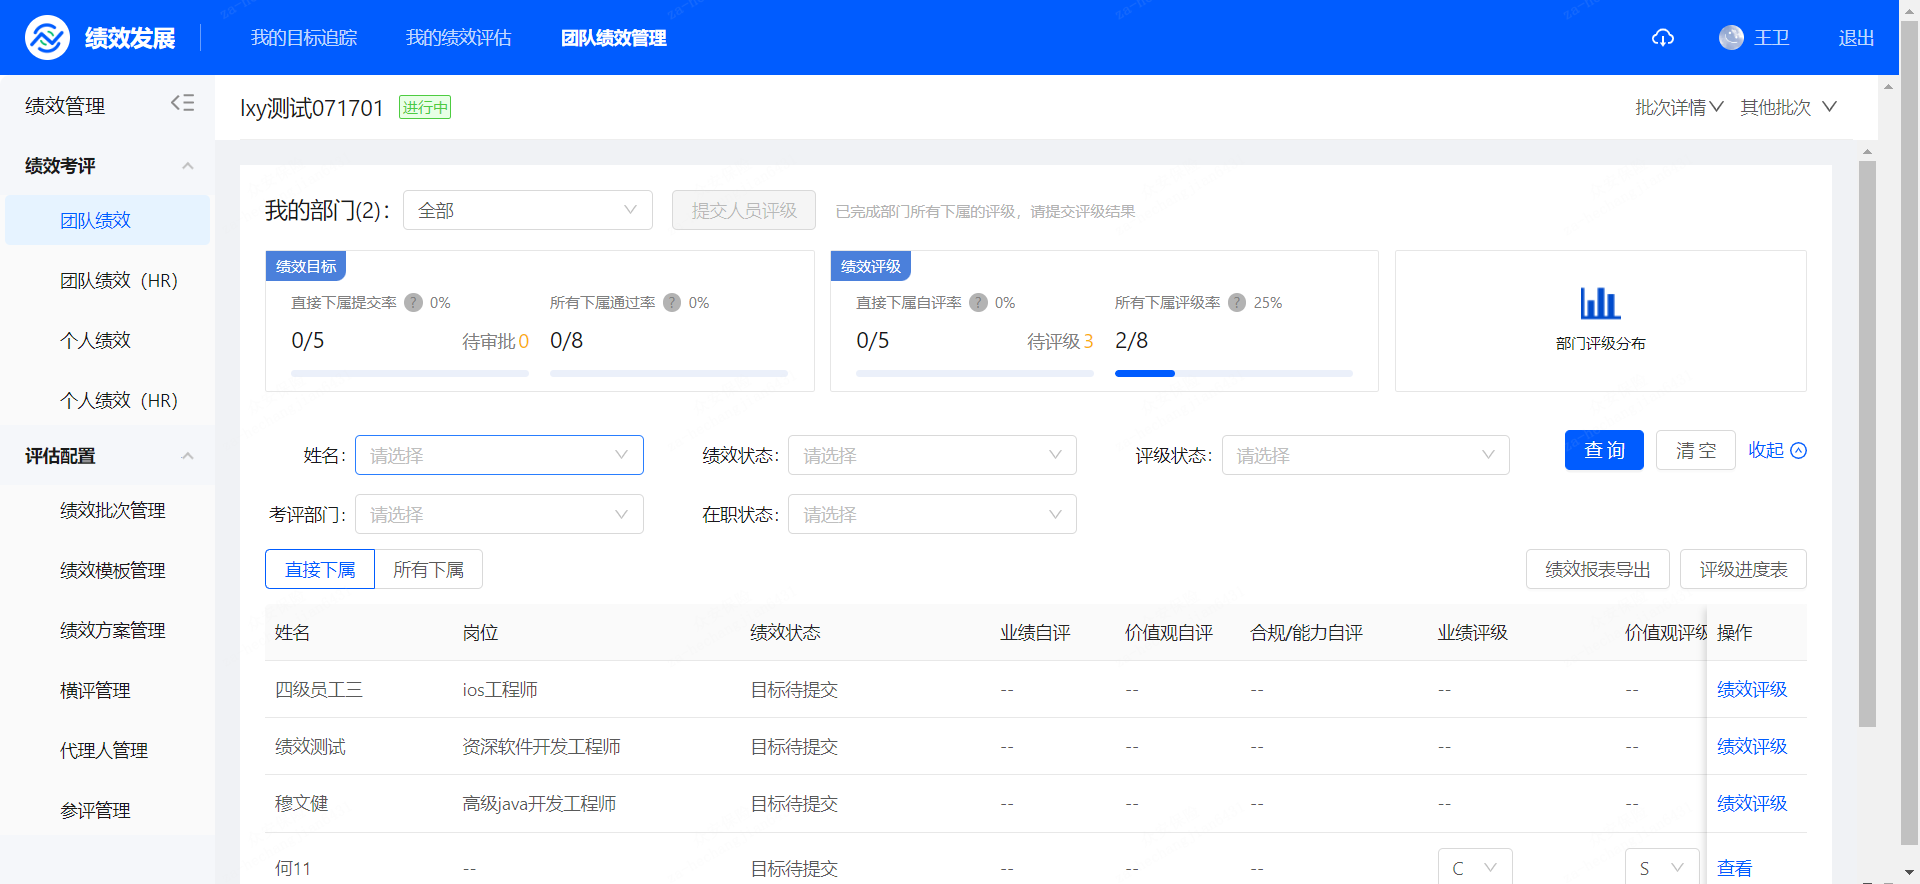The width and height of the screenshot is (1920, 884).
Task: Click 评级进度表 button
Action: (1743, 569)
